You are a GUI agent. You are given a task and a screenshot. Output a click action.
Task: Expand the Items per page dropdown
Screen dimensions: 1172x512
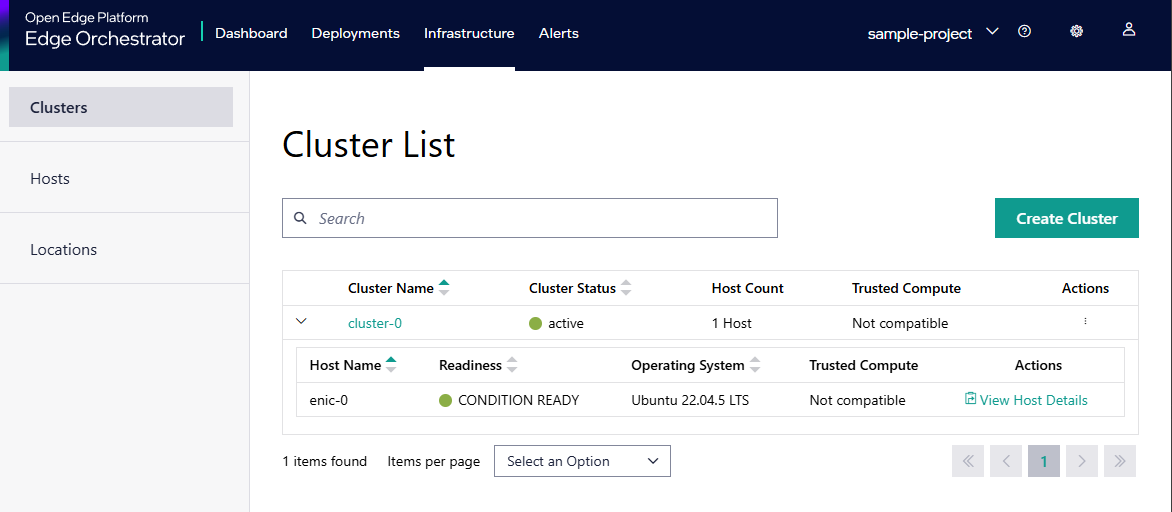pyautogui.click(x=582, y=461)
